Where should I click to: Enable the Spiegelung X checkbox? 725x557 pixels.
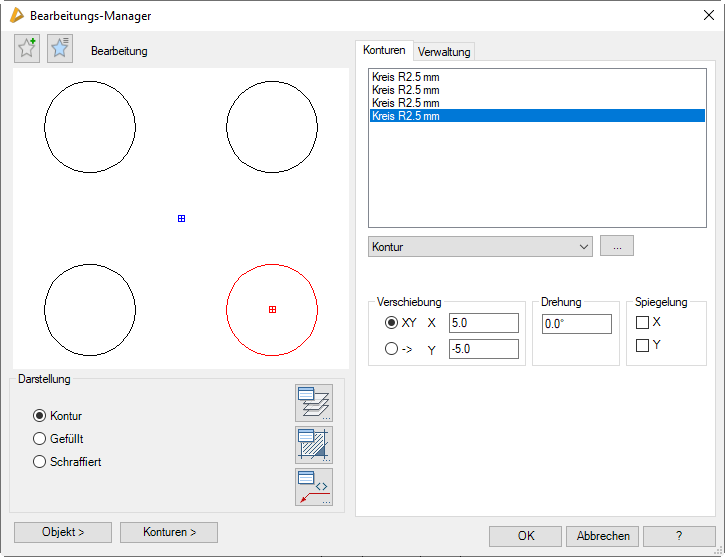click(x=643, y=323)
